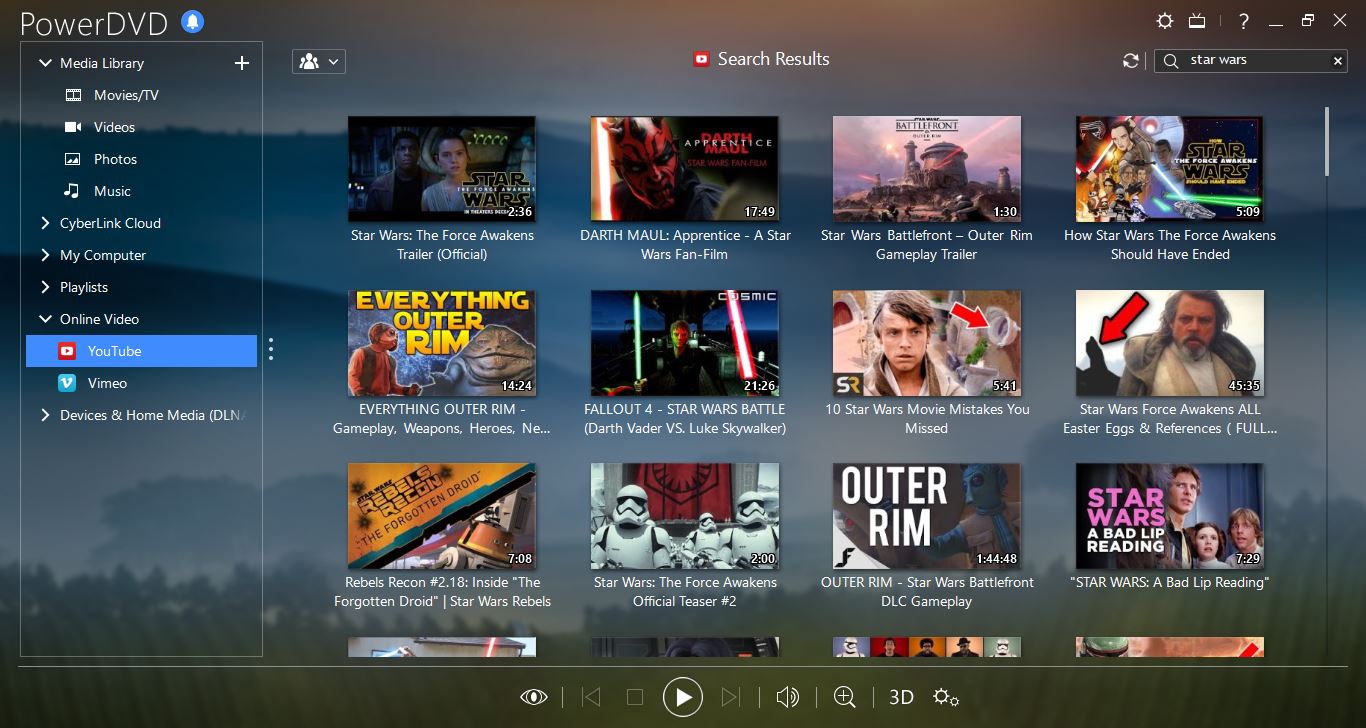Open zoom magnifier control
Viewport: 1366px width, 728px height.
pyautogui.click(x=844, y=697)
